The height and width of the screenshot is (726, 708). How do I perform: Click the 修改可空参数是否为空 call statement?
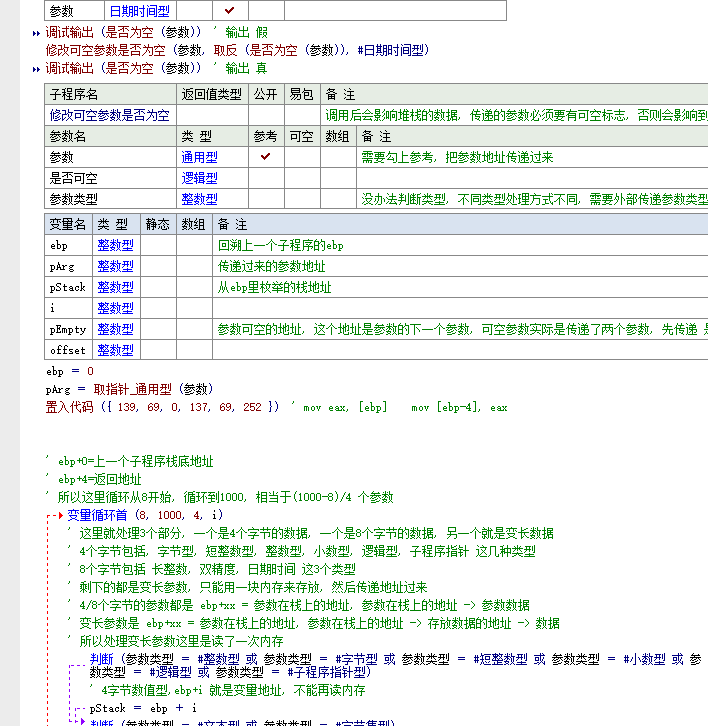(x=237, y=50)
